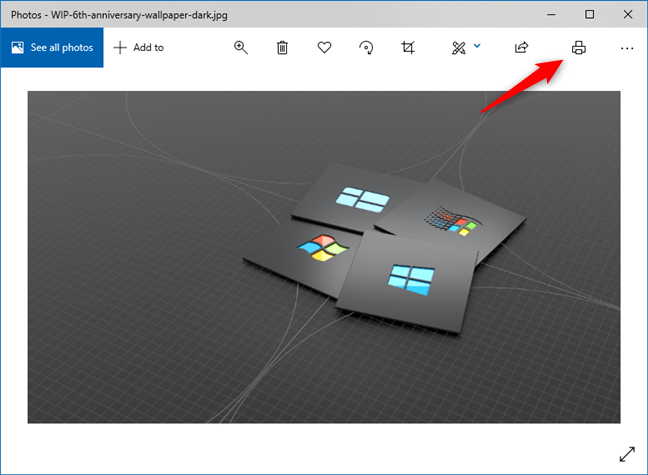Open the See all photos view

[52, 47]
